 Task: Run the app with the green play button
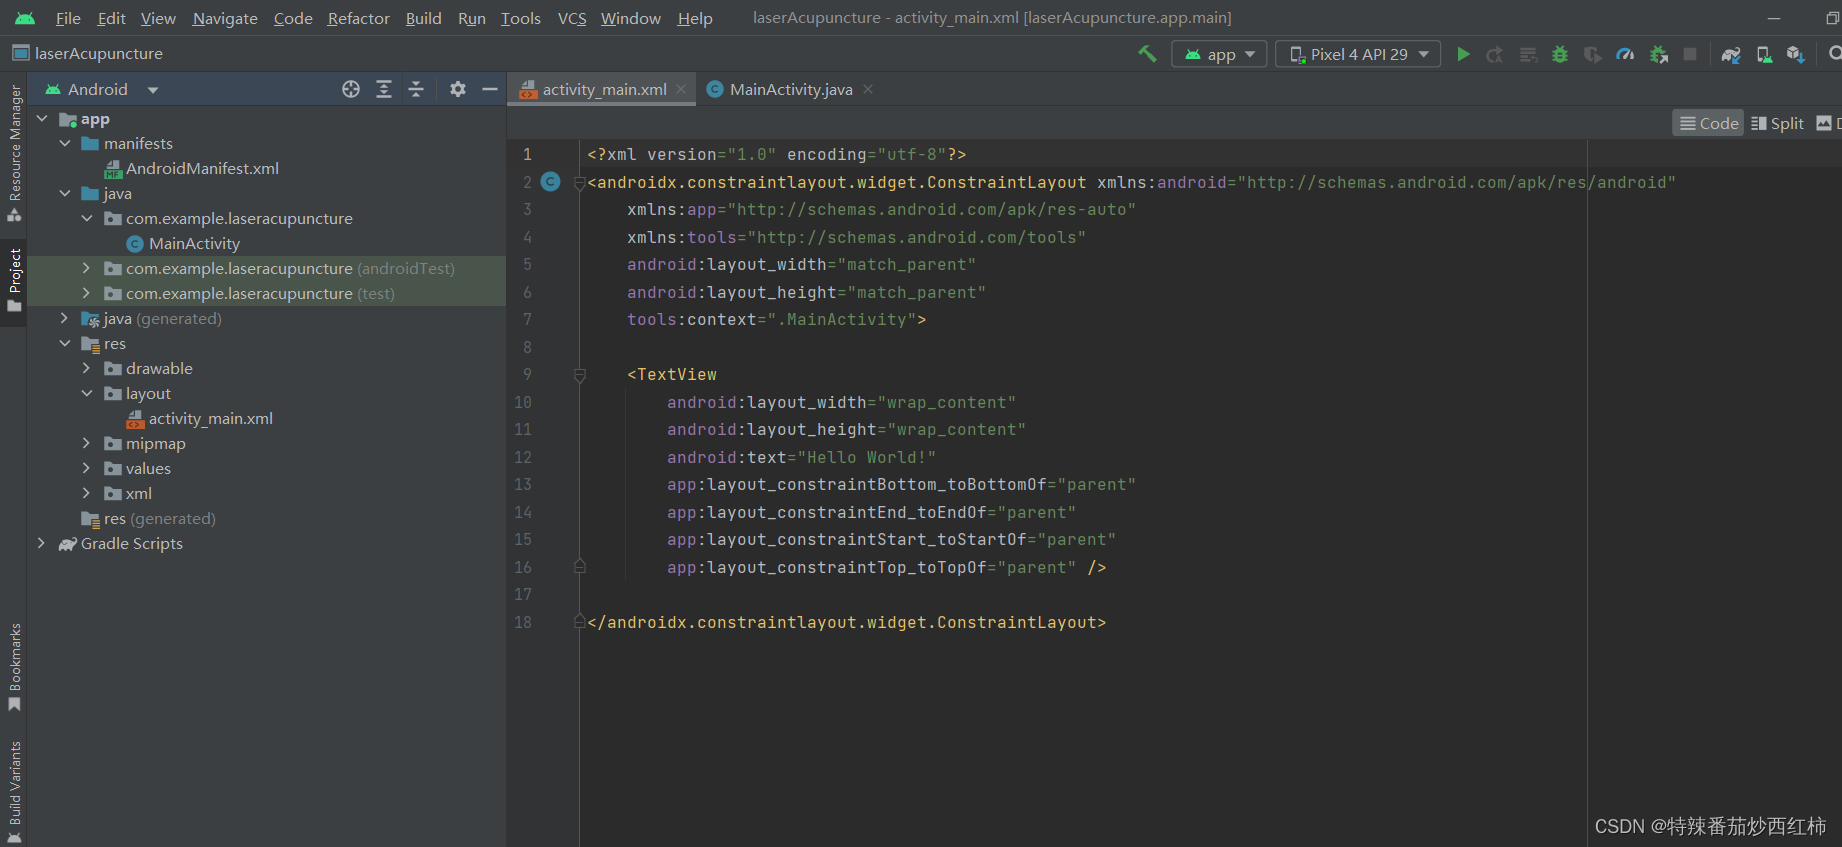(1463, 54)
